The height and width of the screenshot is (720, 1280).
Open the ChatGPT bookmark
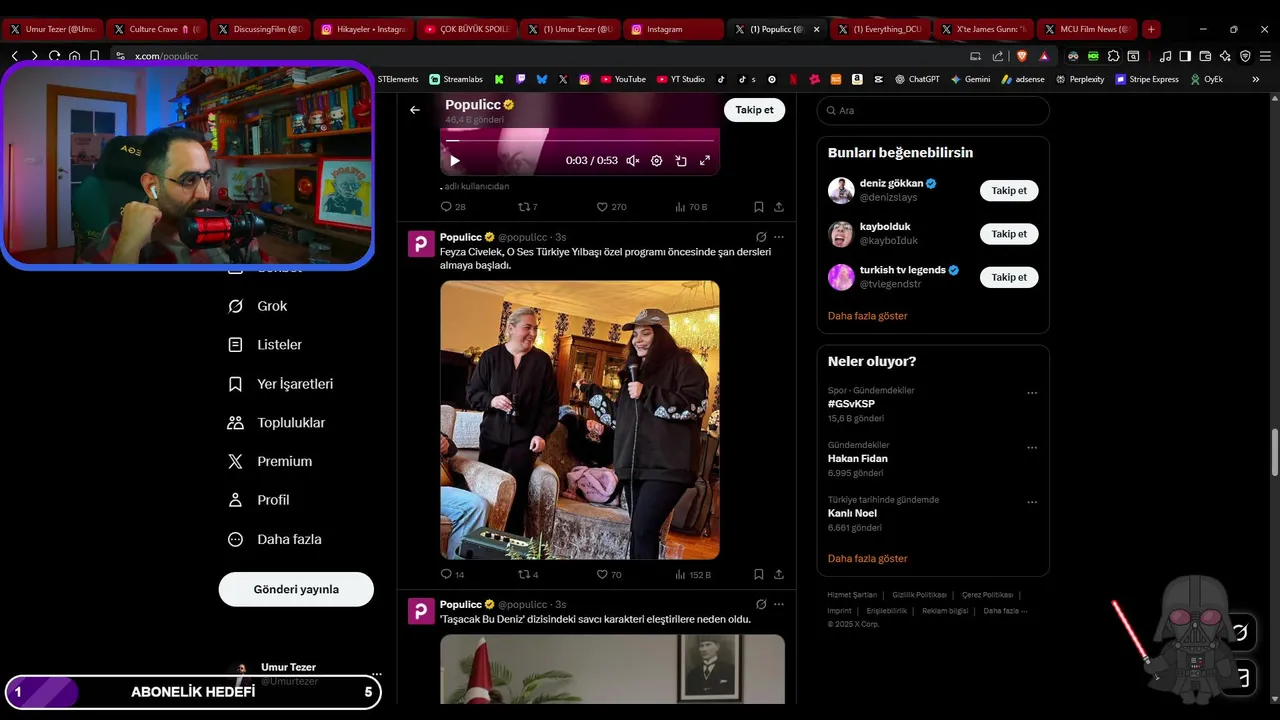point(917,79)
